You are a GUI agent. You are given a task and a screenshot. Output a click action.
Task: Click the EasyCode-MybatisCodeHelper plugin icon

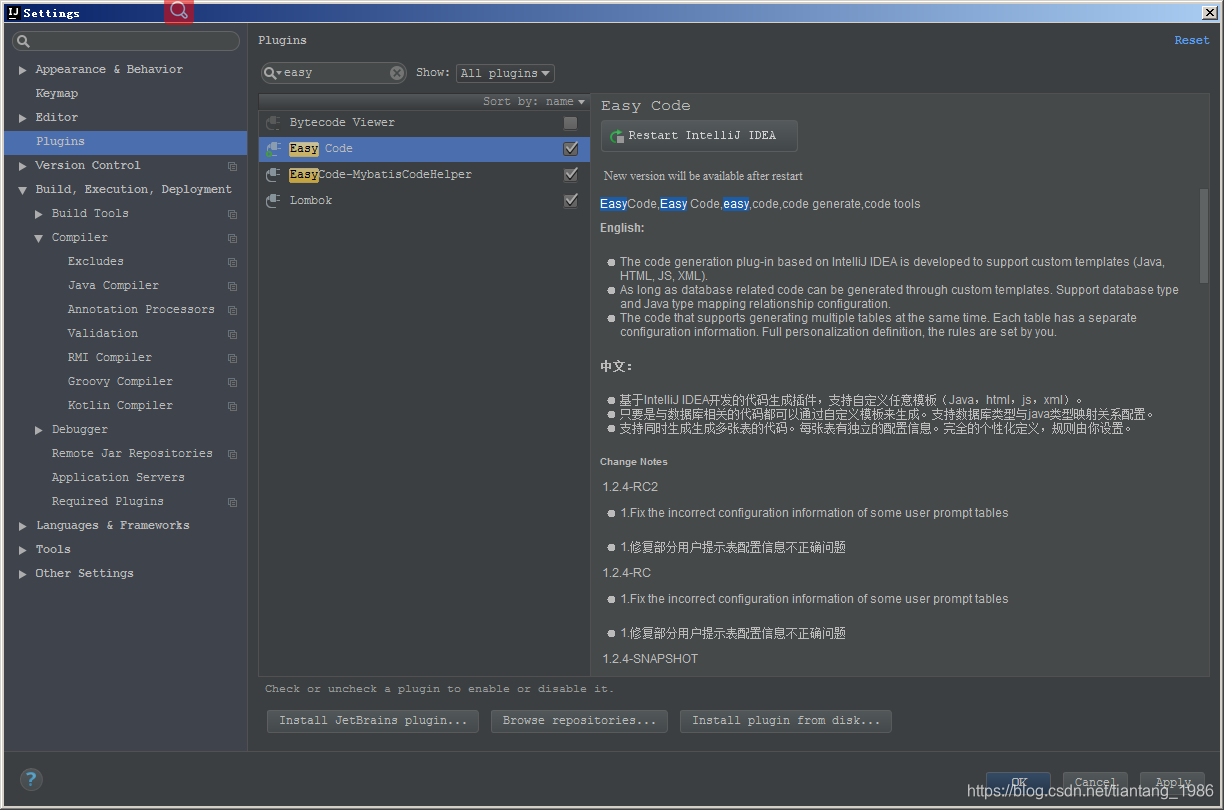tap(273, 175)
